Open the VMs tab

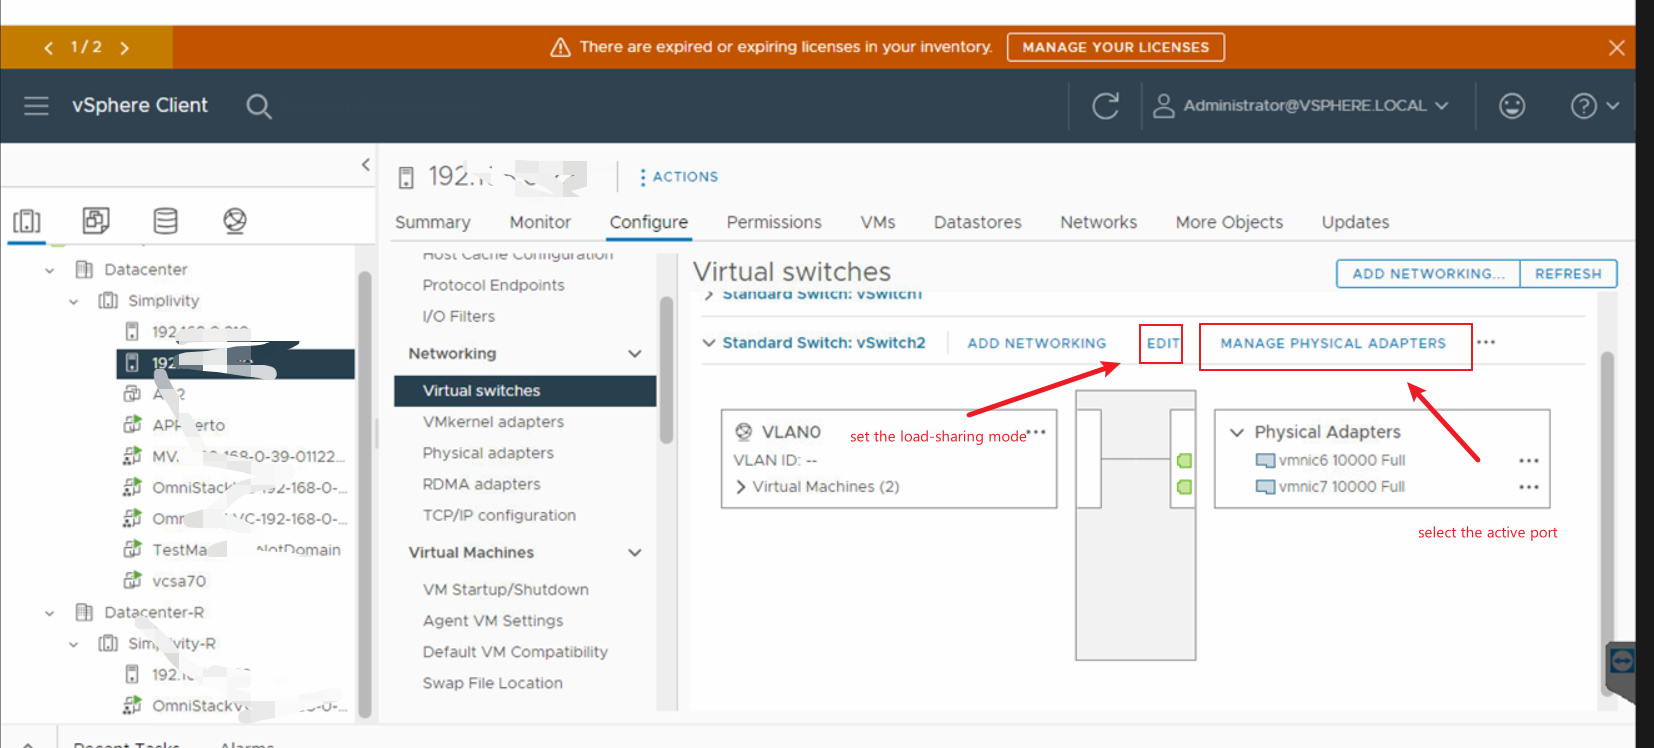[878, 222]
